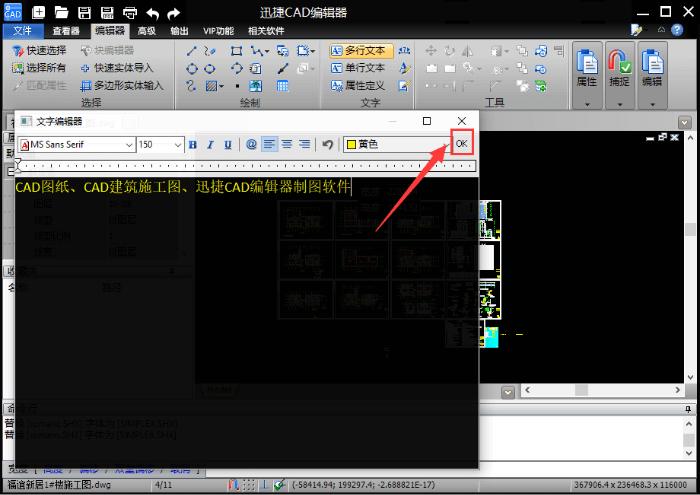Click the Save As icon
This screenshot has width=700, height=495.
click(x=107, y=12)
